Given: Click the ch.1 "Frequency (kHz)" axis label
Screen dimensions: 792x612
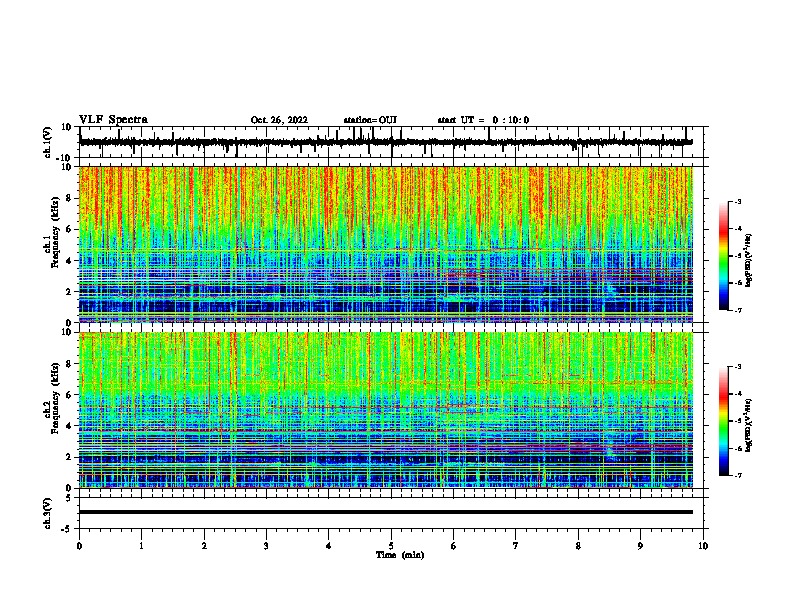Looking at the screenshot, I should 55,232.
